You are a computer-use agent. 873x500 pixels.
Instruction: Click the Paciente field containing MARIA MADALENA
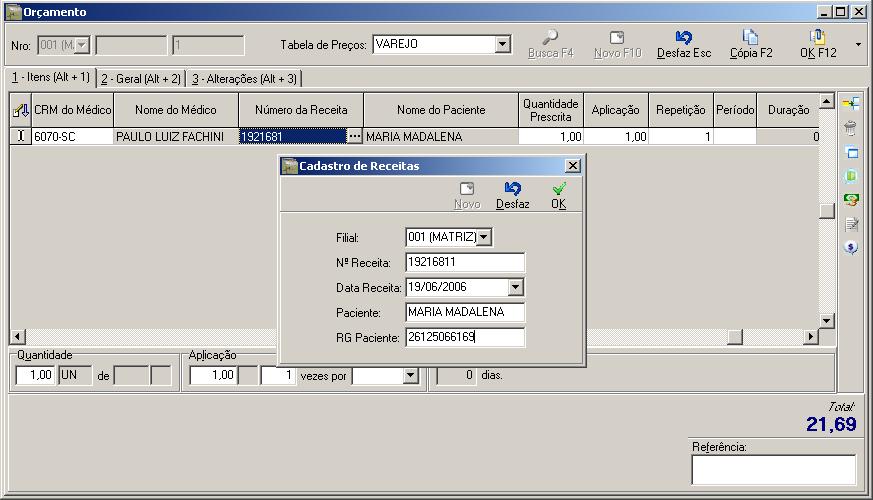465,312
